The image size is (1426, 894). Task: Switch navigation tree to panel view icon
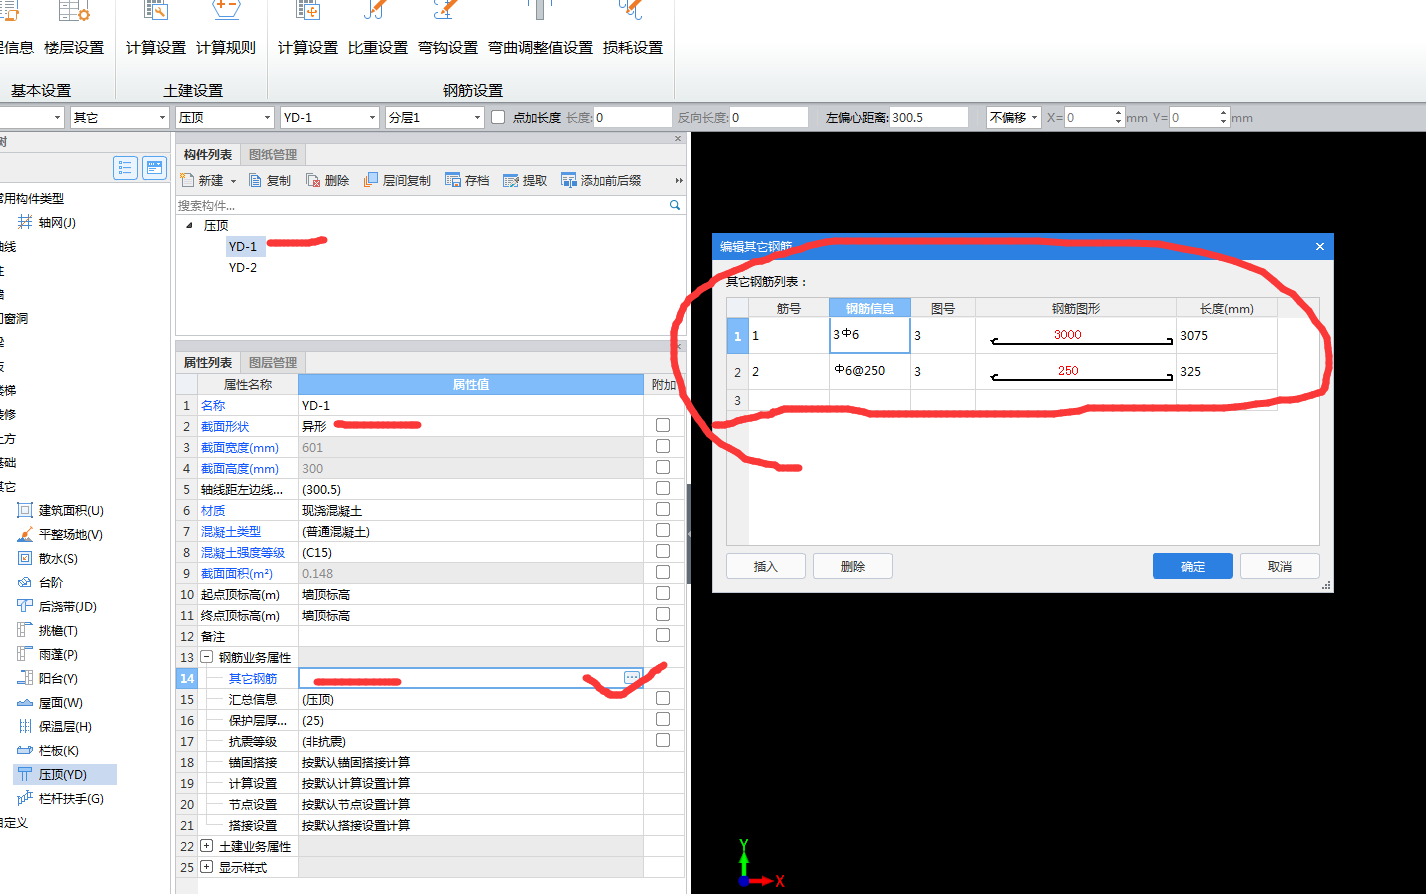point(154,168)
